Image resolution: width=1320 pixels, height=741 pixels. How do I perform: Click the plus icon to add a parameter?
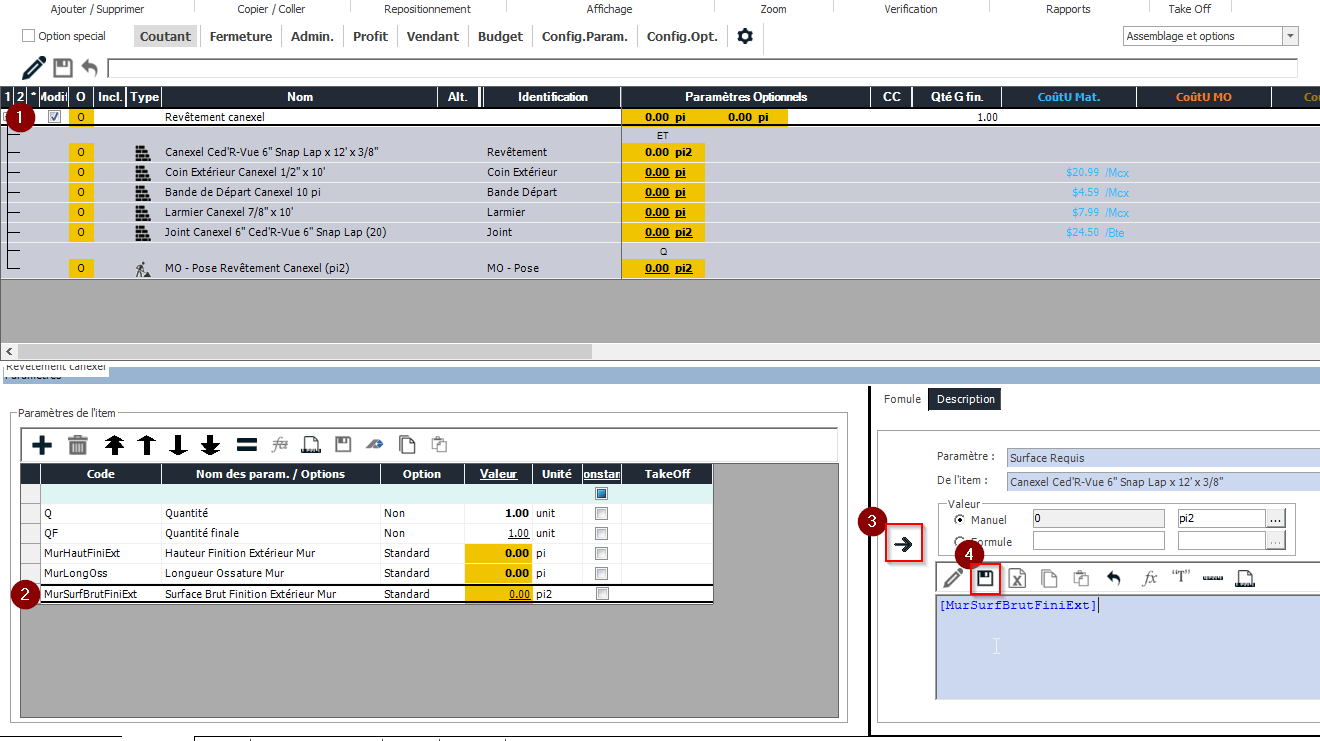tap(42, 445)
